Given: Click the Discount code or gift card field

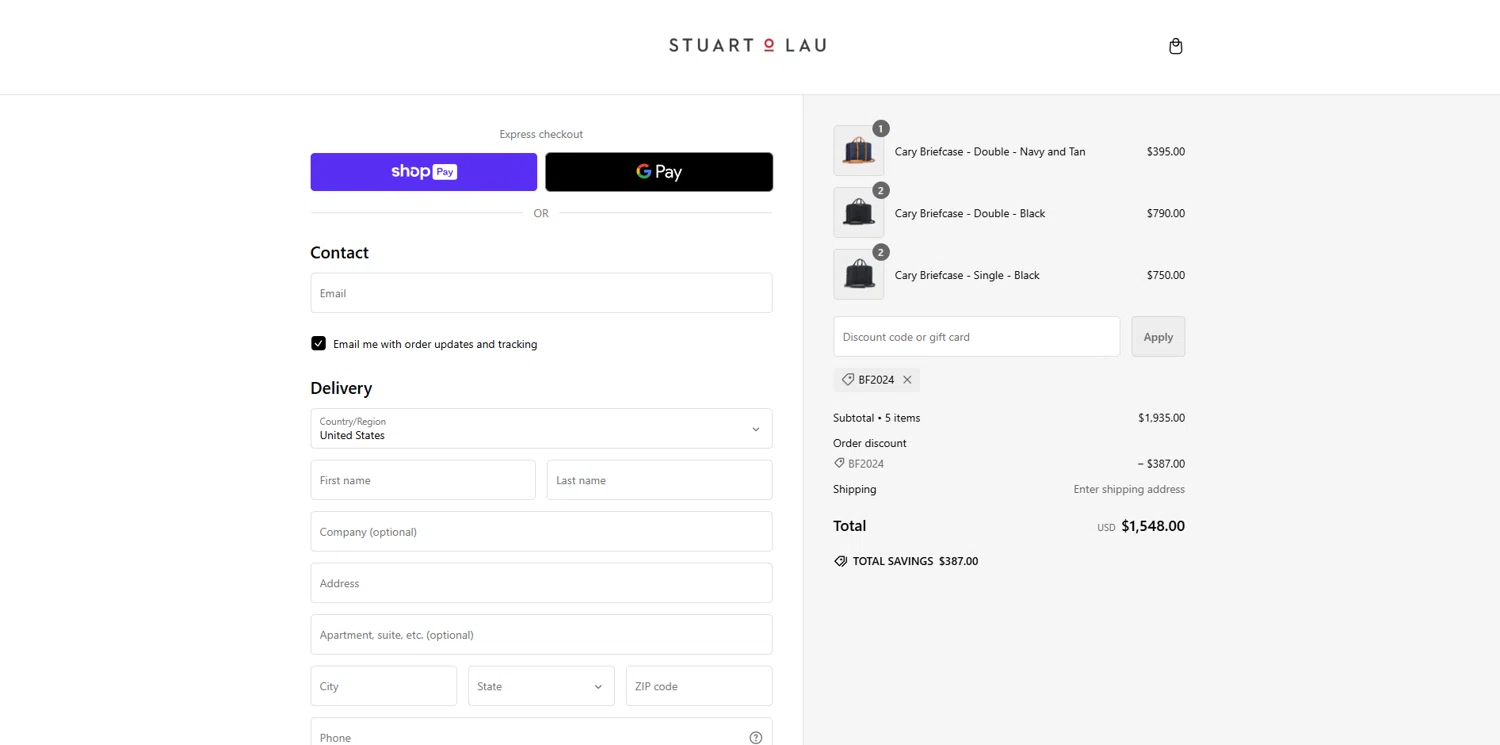Looking at the screenshot, I should (x=976, y=337).
